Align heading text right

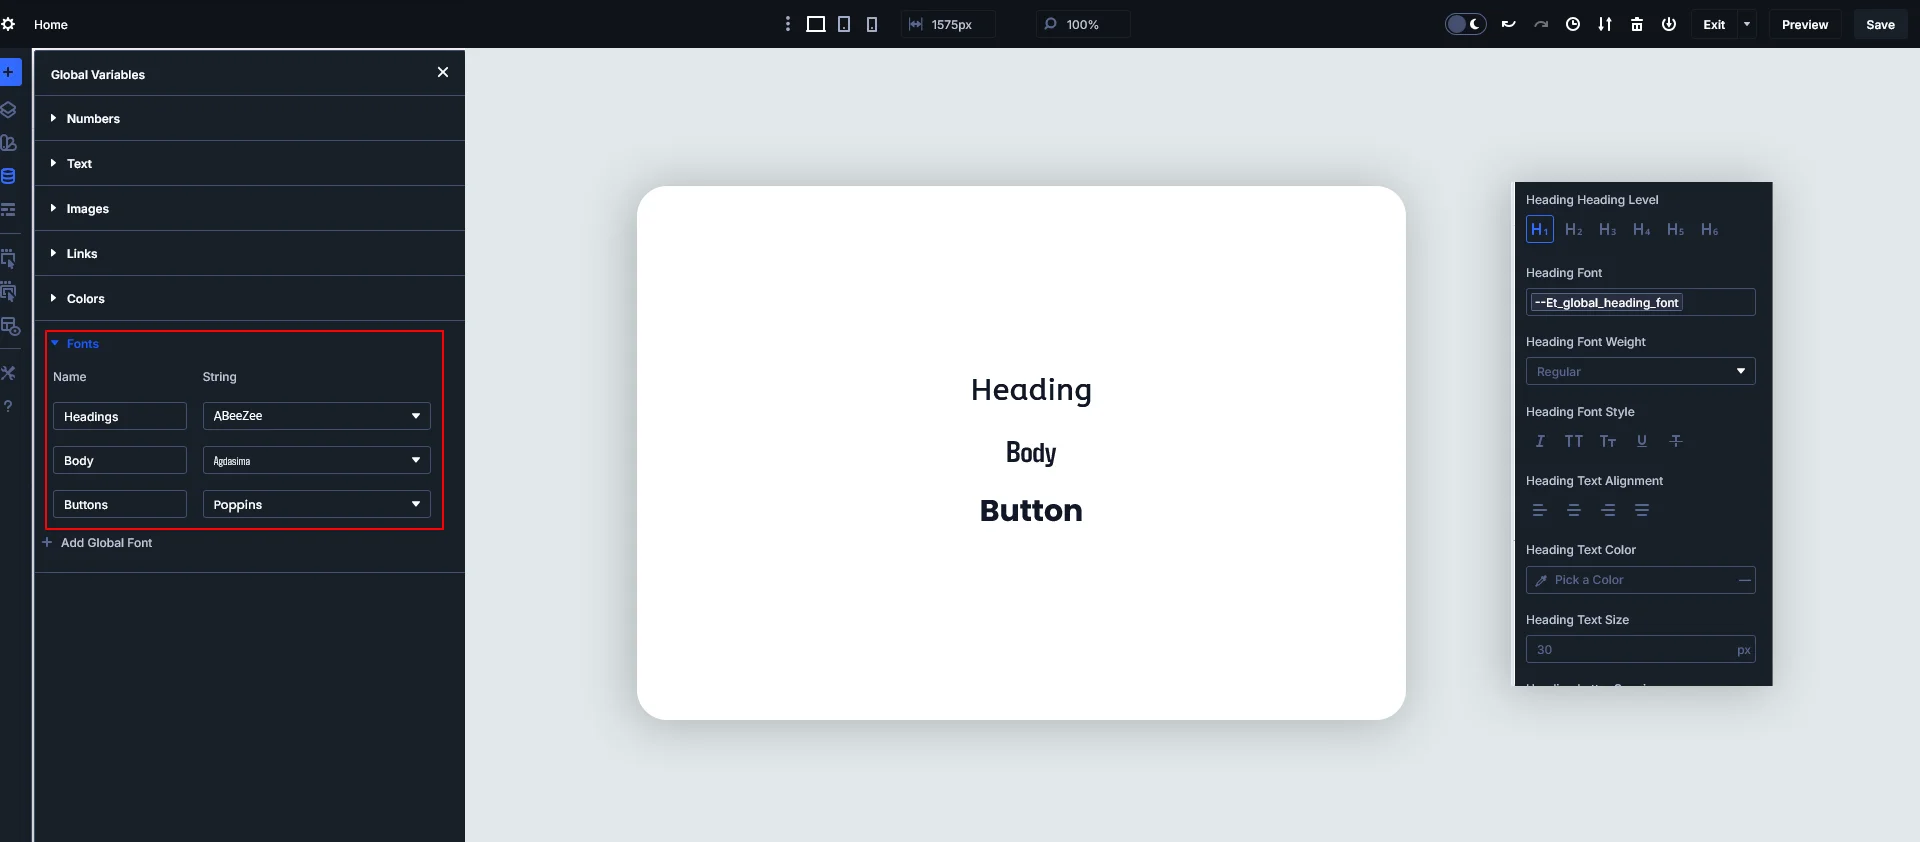pos(1608,510)
